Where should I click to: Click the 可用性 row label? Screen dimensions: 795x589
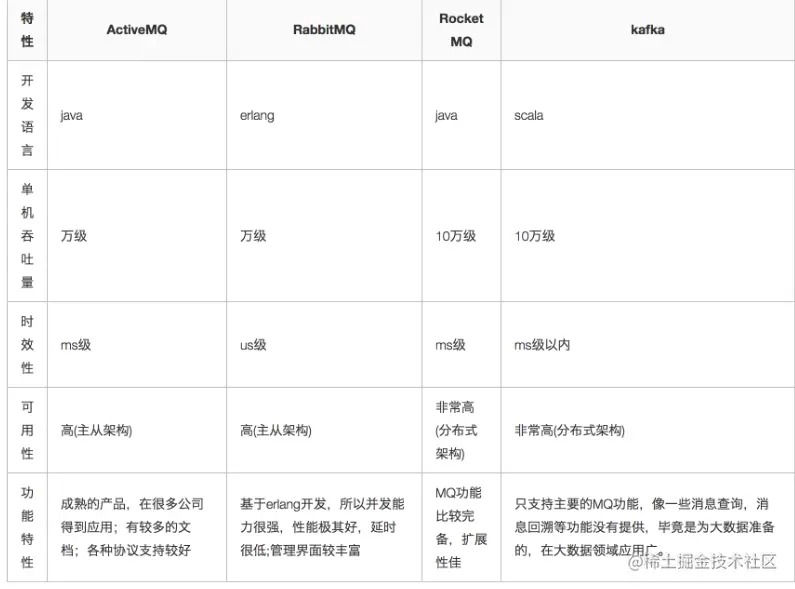click(27, 430)
